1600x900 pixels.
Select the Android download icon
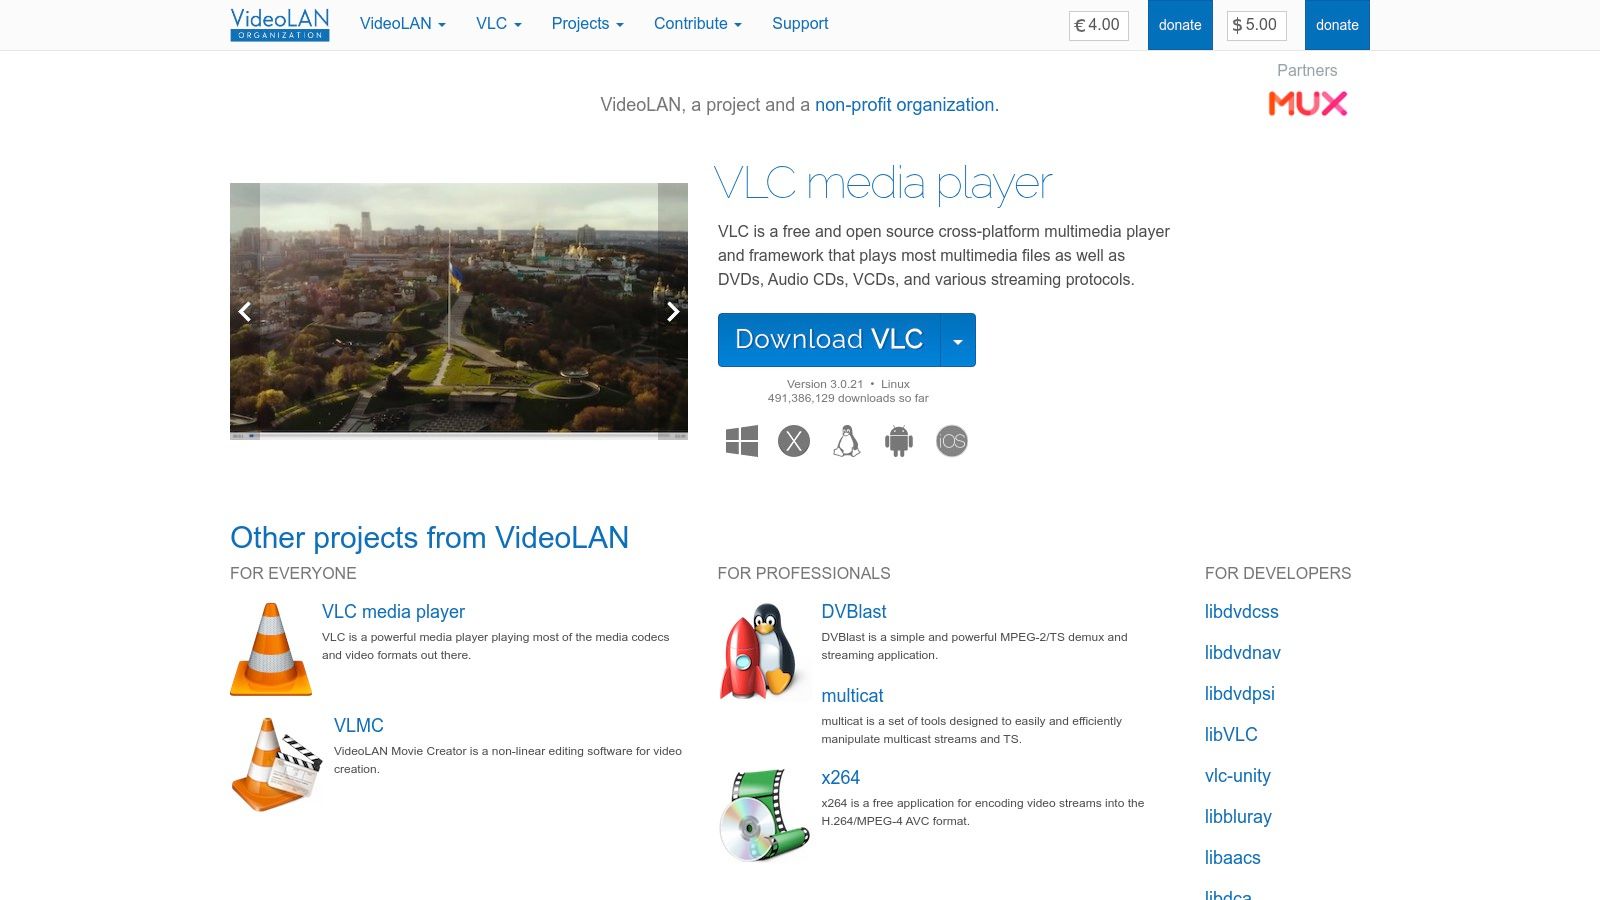coord(898,440)
